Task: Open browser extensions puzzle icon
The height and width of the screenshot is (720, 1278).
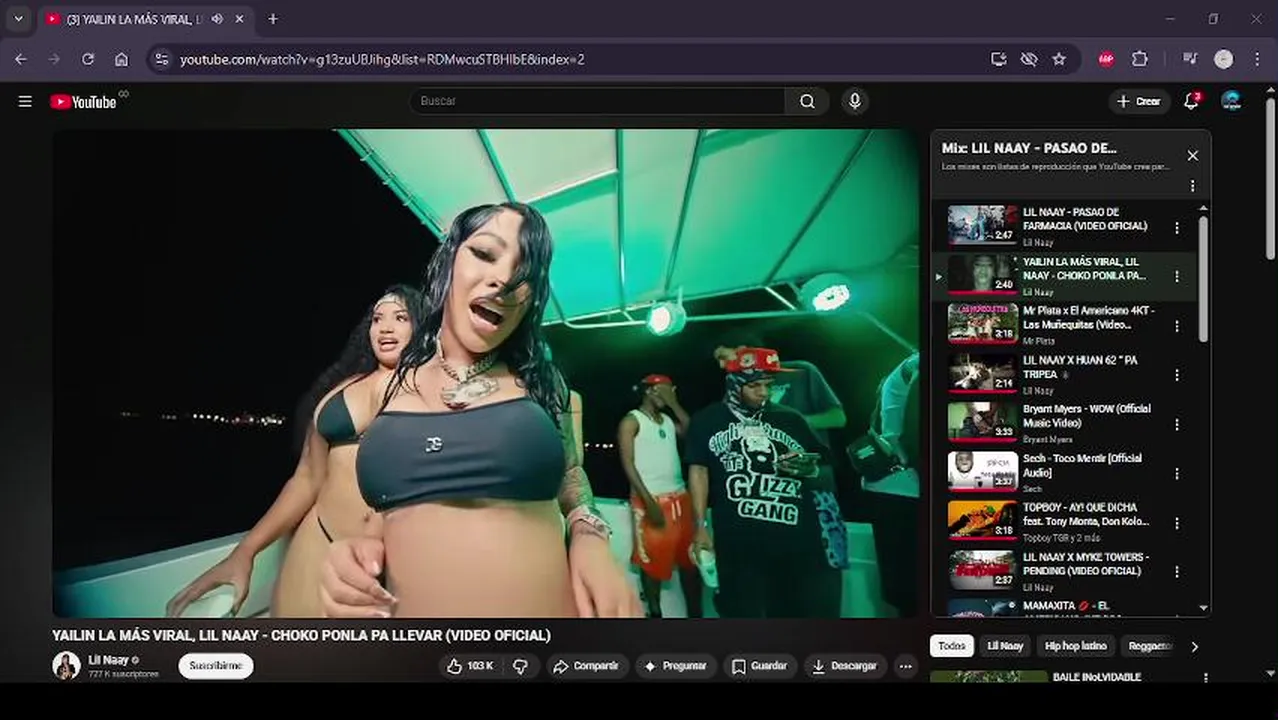Action: [x=1139, y=59]
